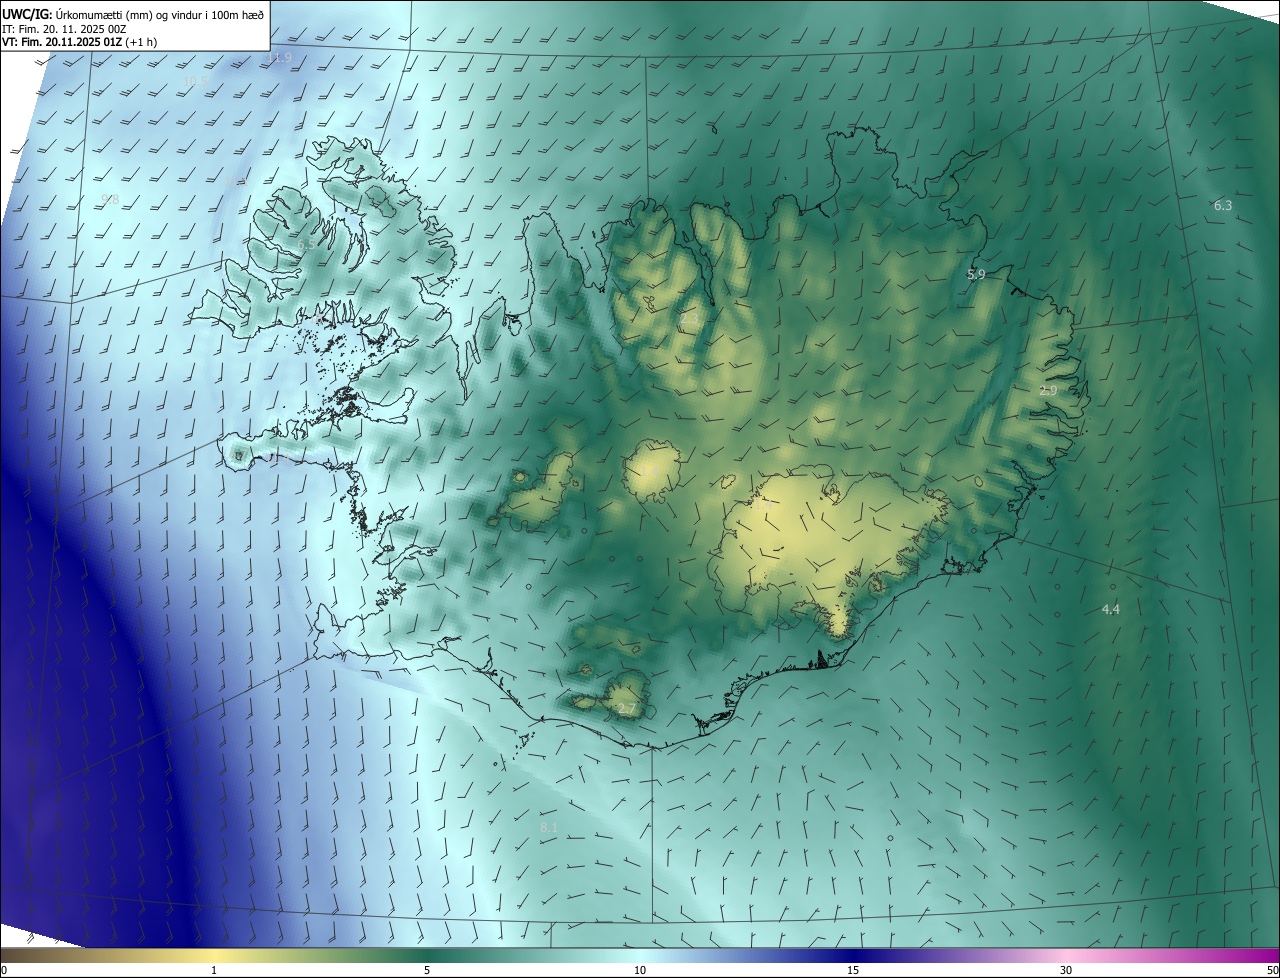1280x978 pixels.
Task: Click the 1 tick on the color scale
Action: [x=214, y=970]
